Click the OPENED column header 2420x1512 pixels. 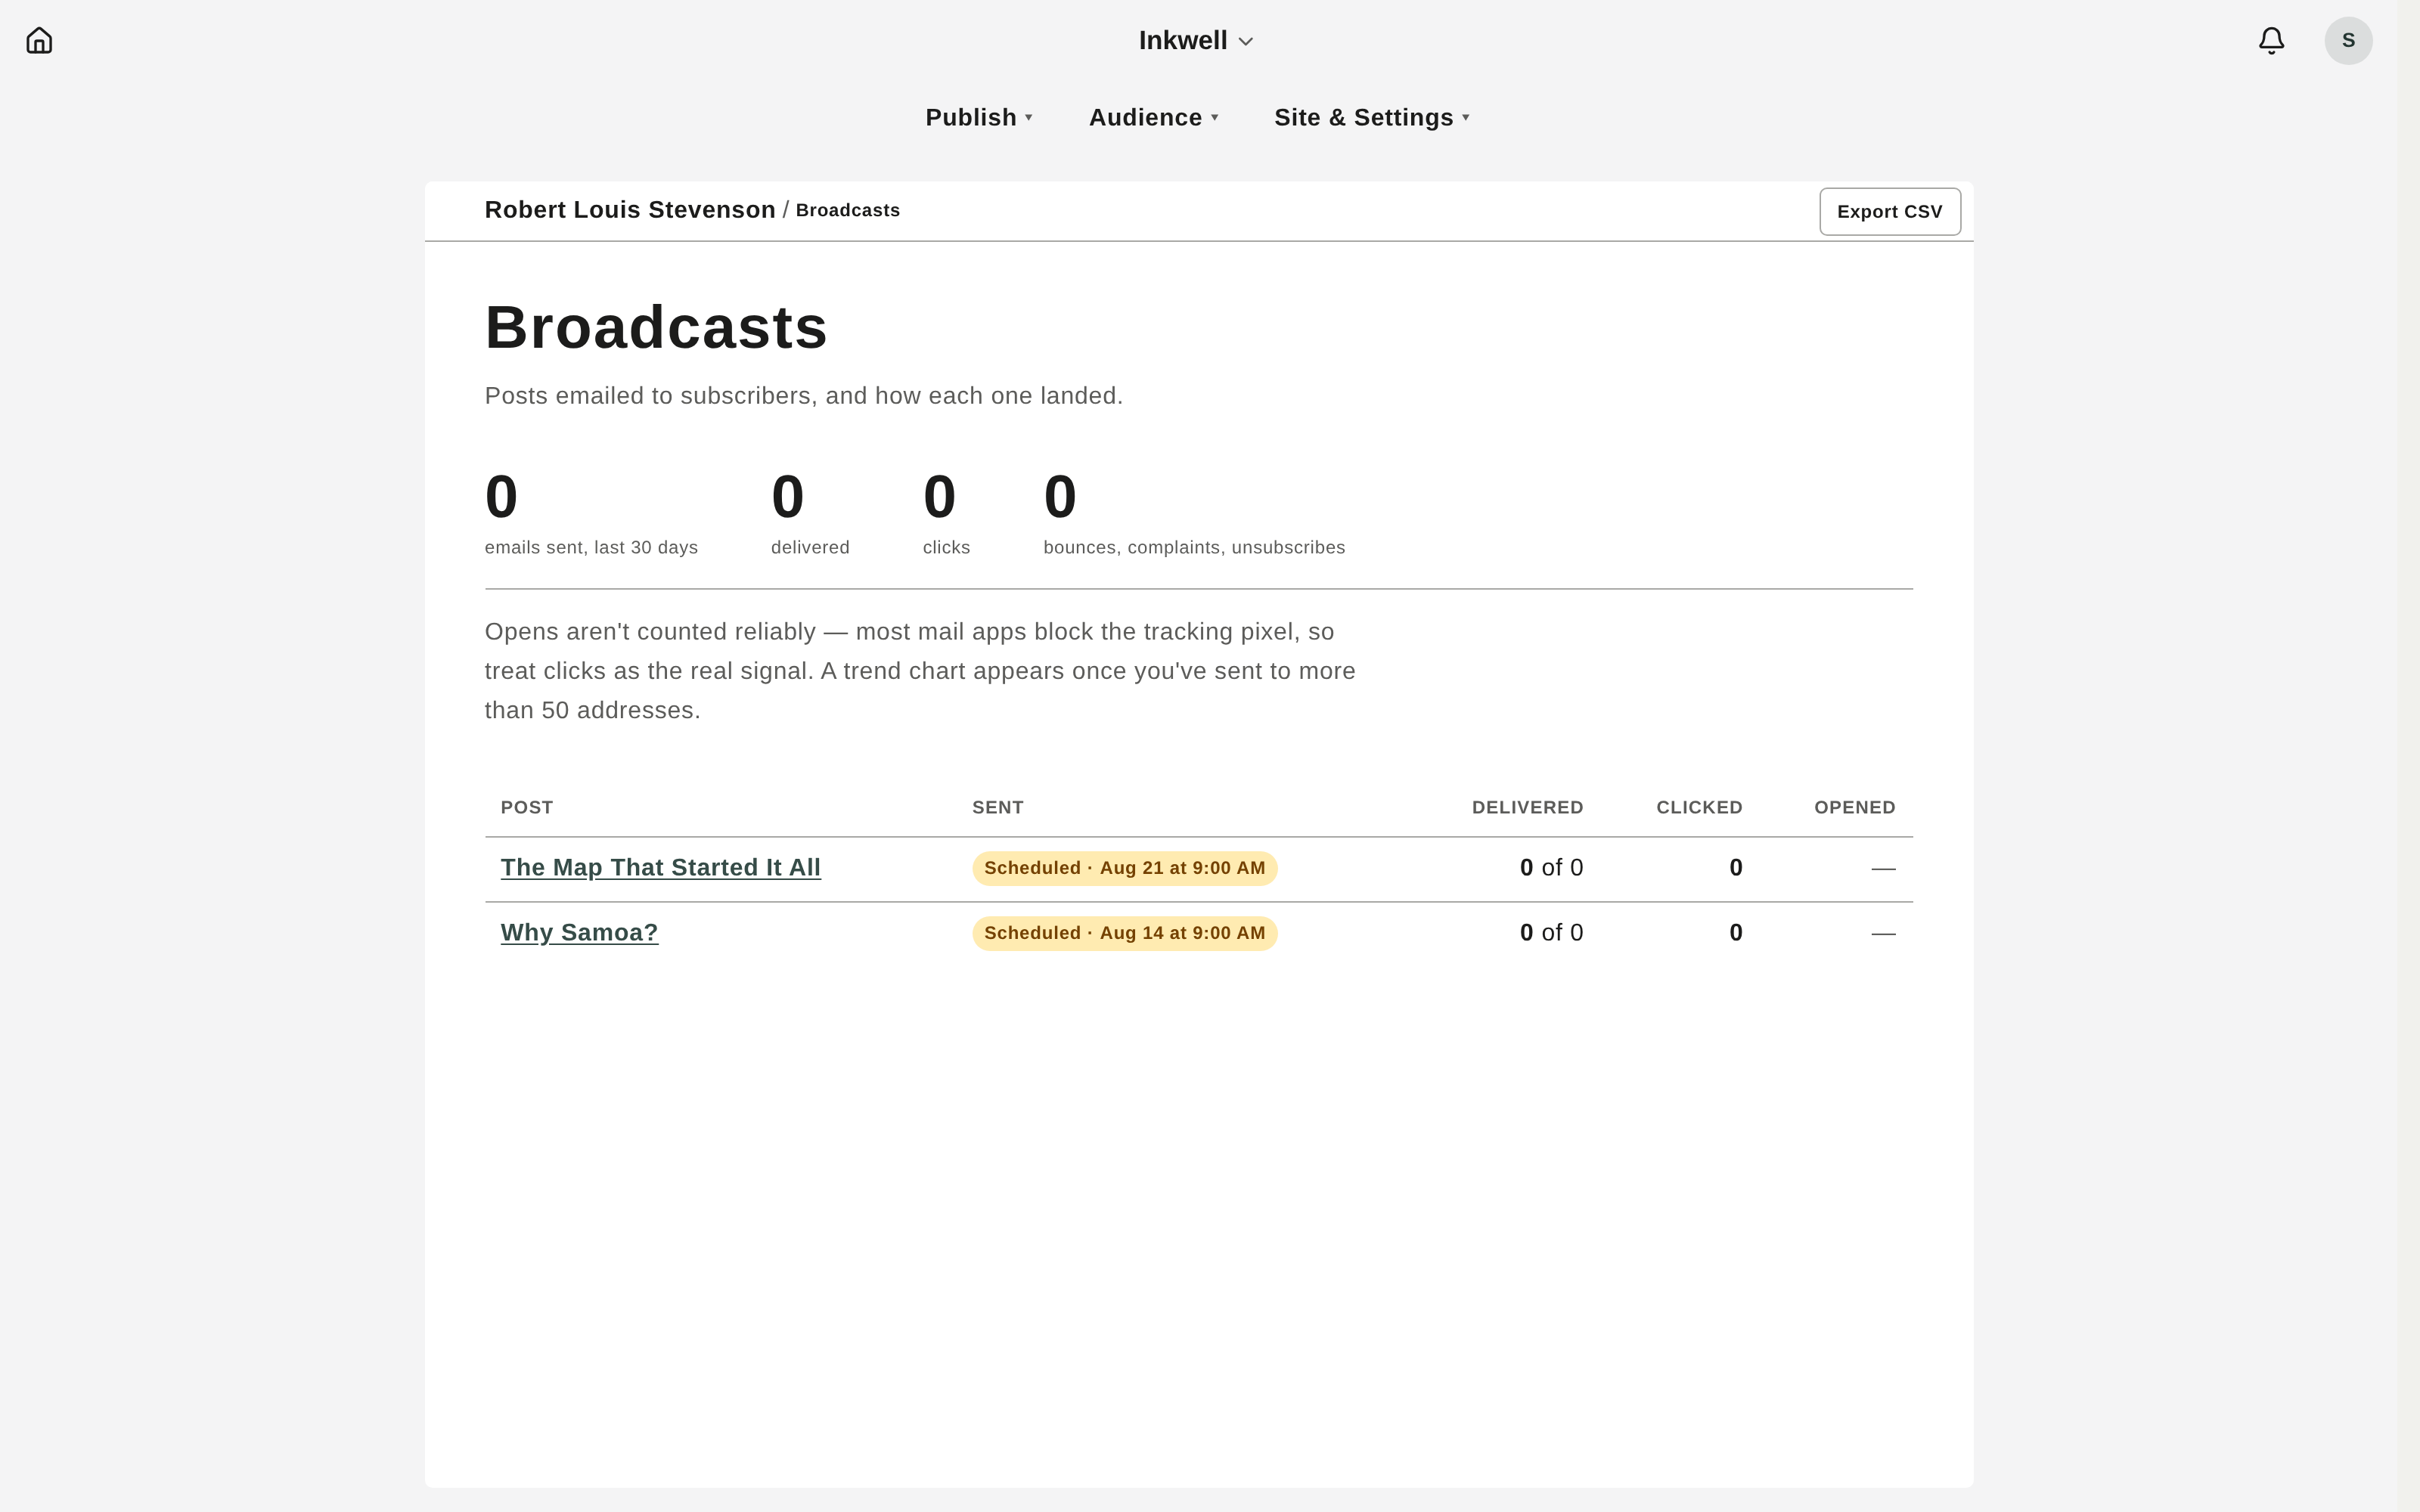click(1855, 807)
